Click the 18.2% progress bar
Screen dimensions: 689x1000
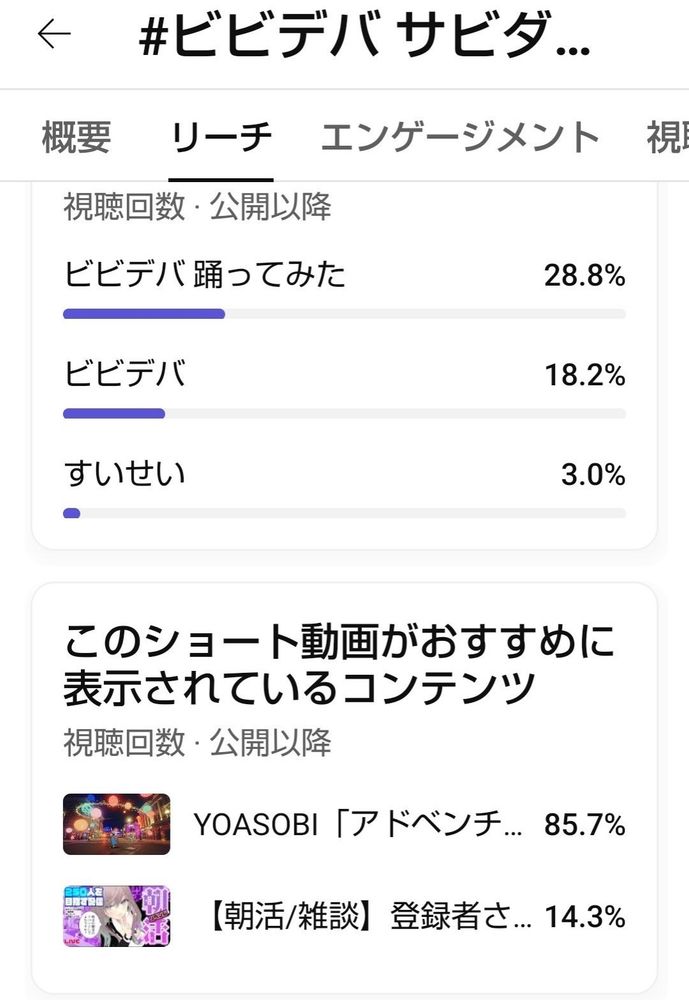coord(344,414)
